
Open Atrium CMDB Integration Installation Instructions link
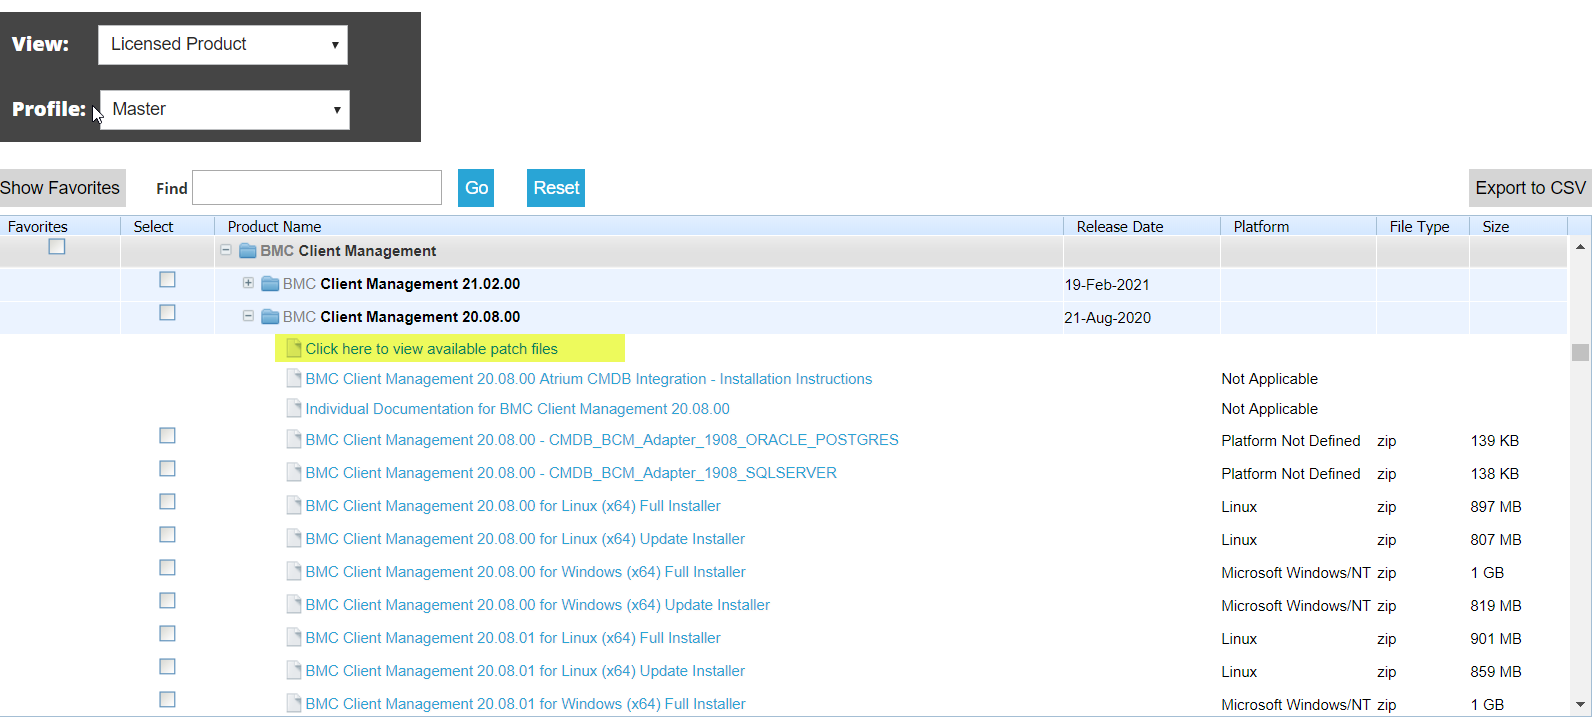589,379
